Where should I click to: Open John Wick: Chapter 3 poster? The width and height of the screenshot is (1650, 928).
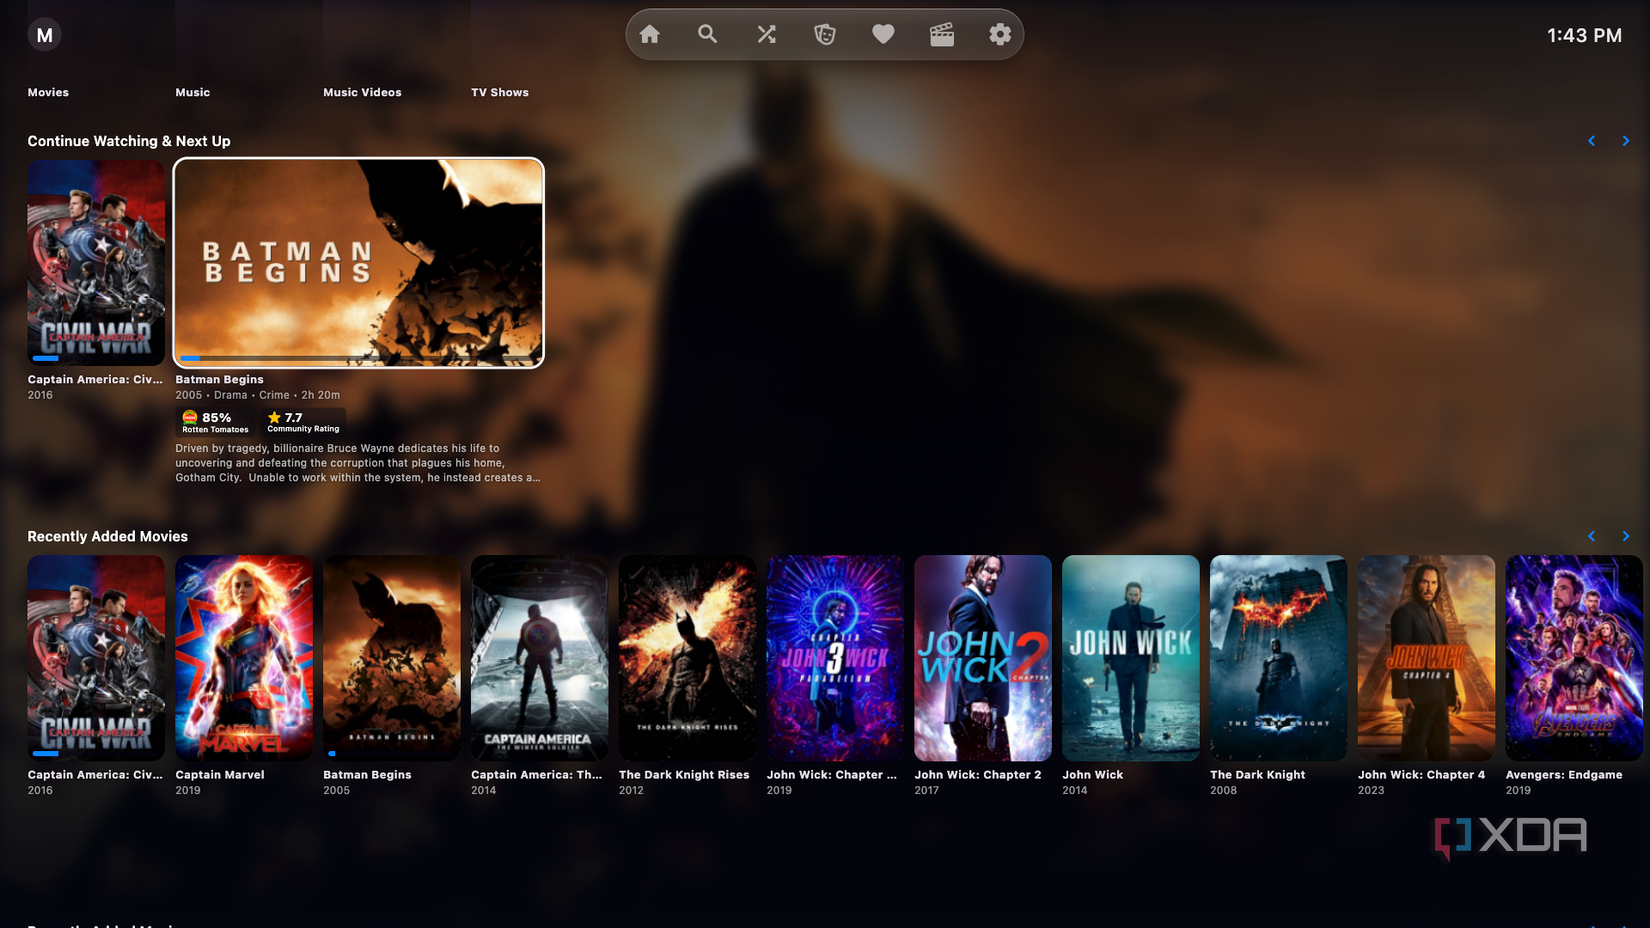point(835,658)
